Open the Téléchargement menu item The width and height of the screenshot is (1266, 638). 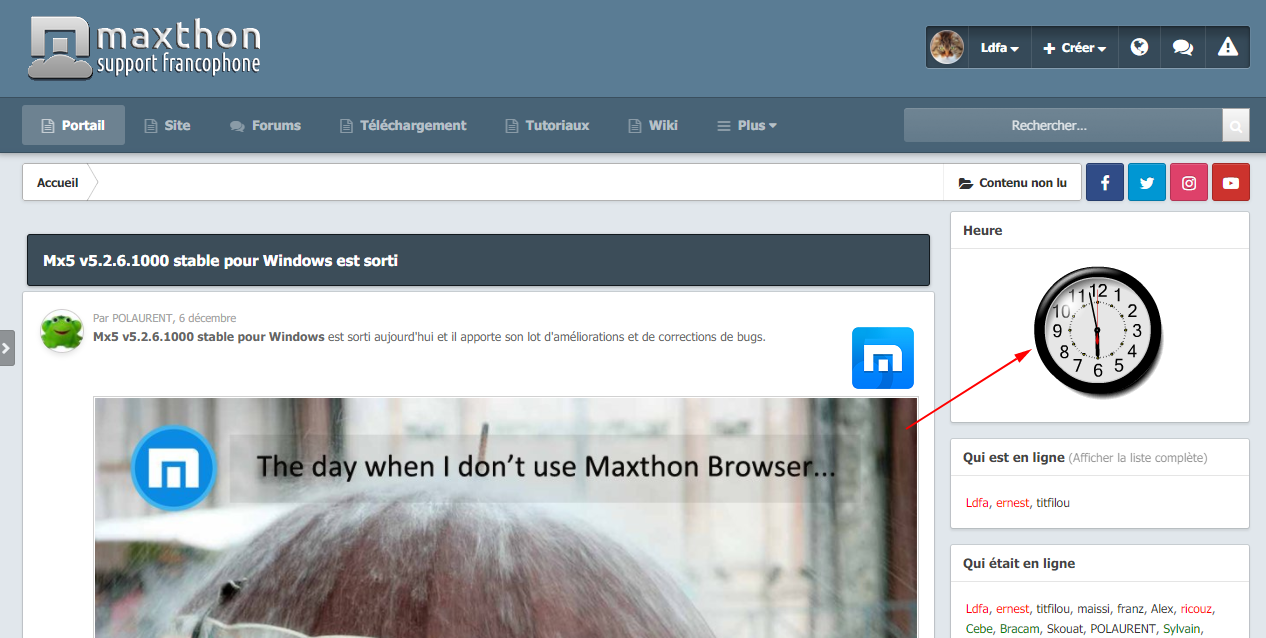403,125
